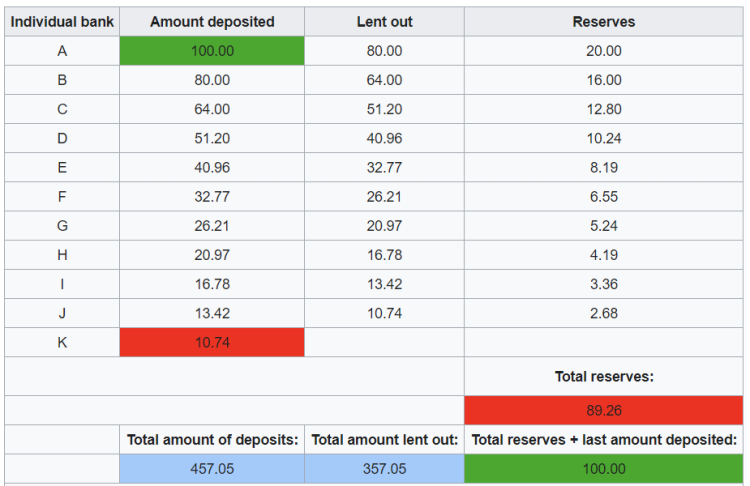The width and height of the screenshot is (750, 486).
Task: Click bank A reserves value 20.00
Action: [x=603, y=51]
